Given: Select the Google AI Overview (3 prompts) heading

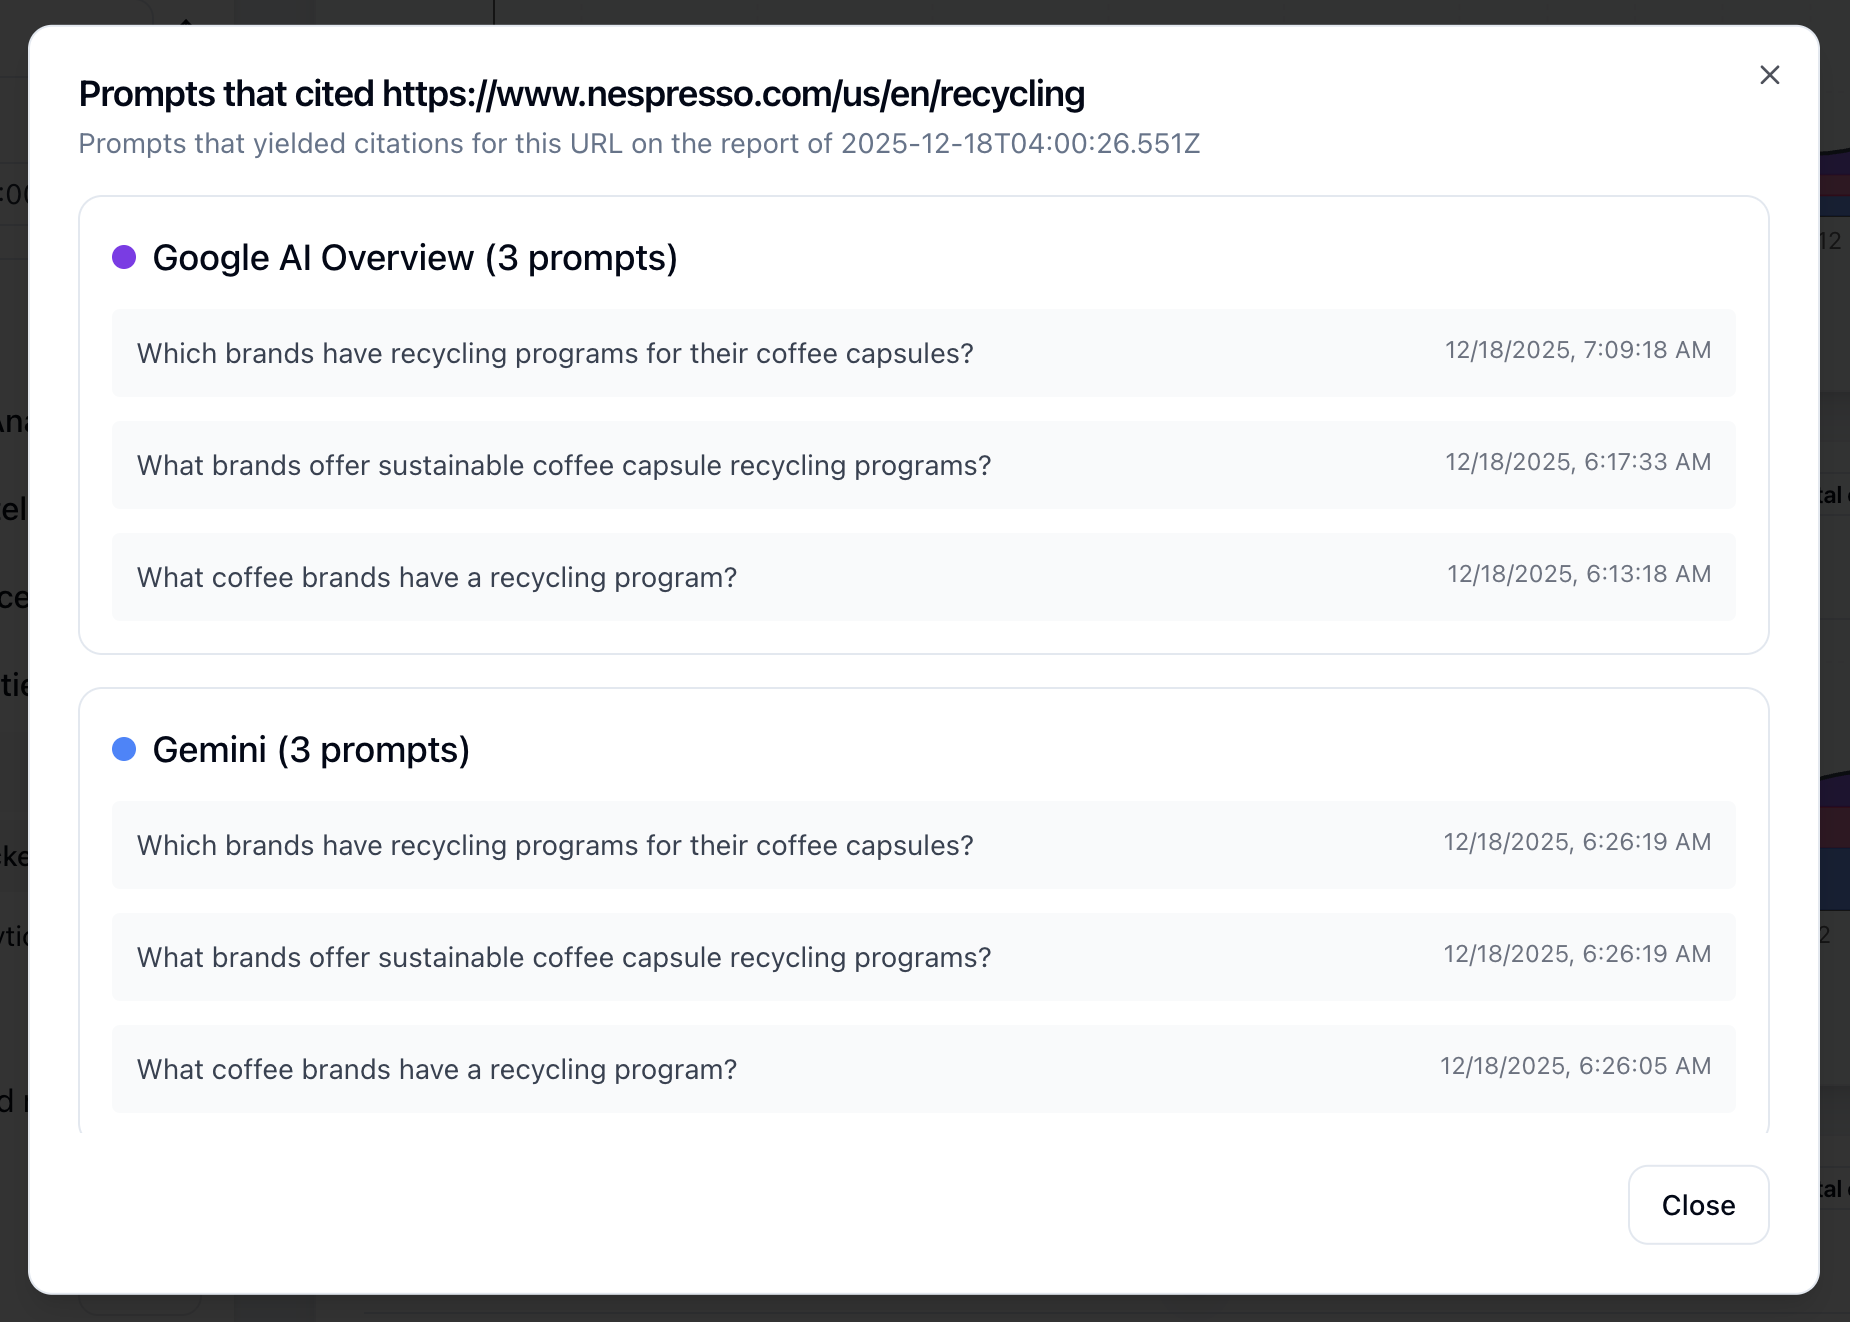Looking at the screenshot, I should [415, 258].
